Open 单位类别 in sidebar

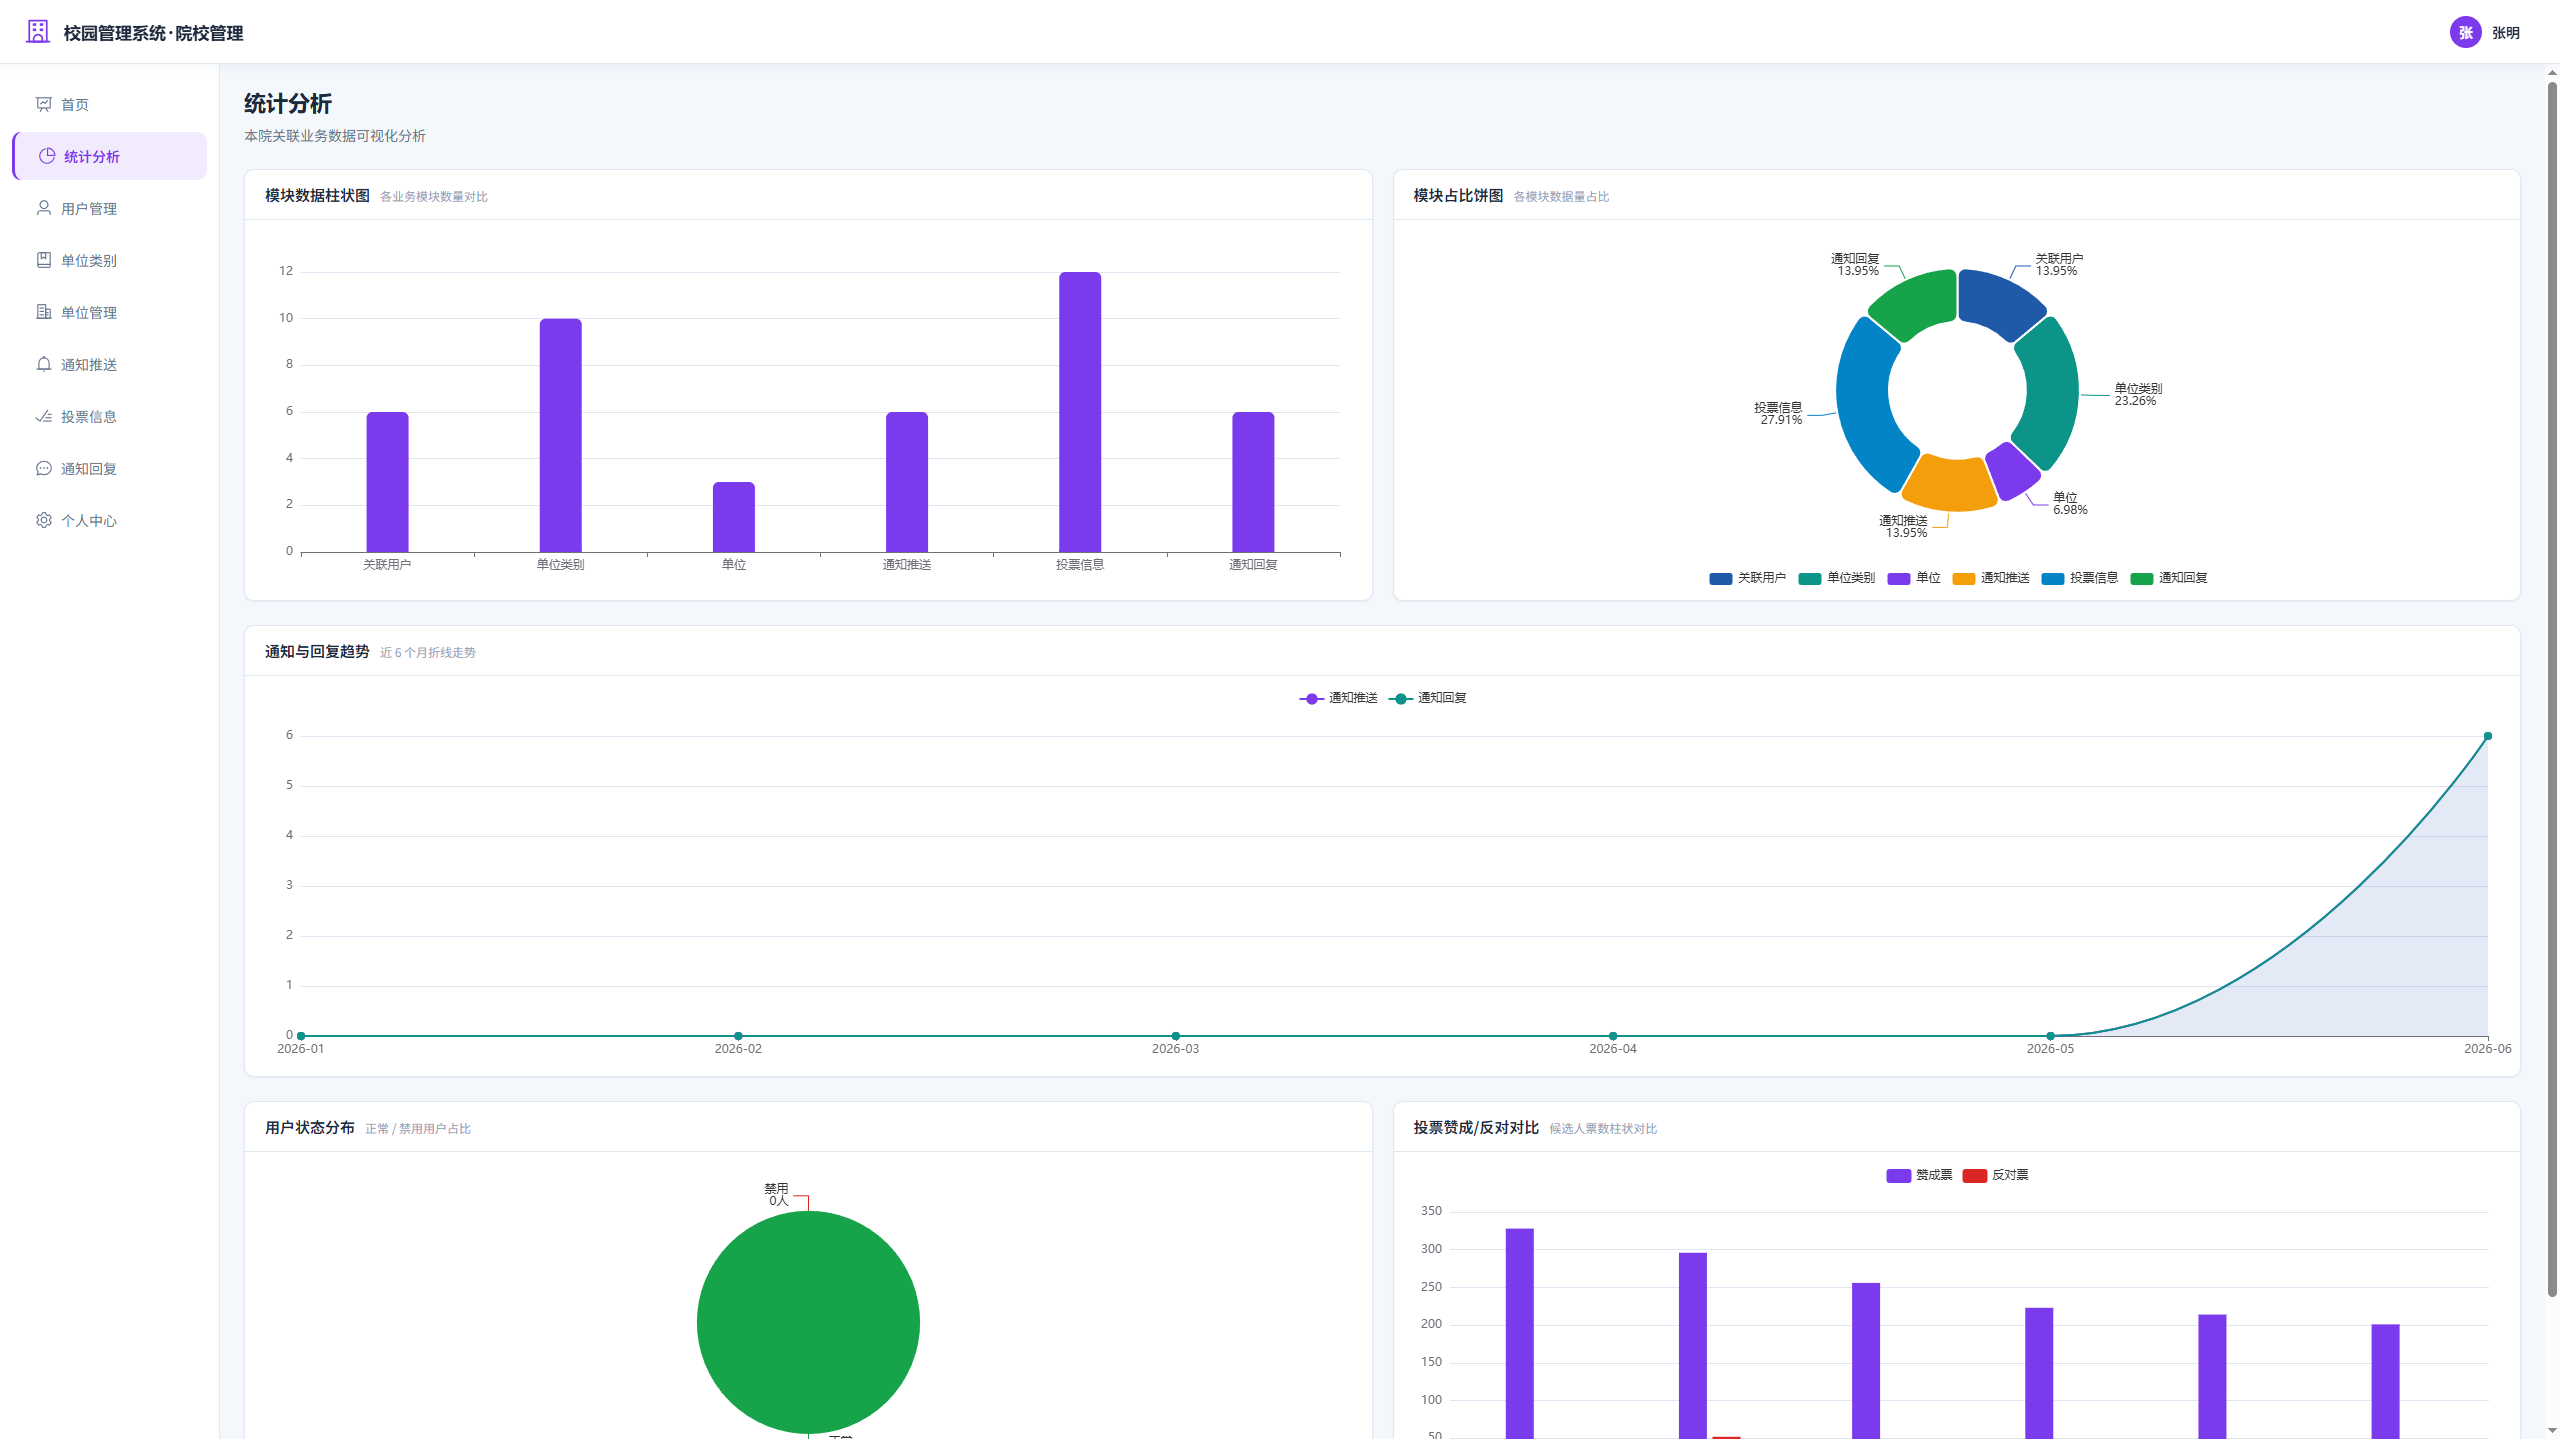pos(110,260)
